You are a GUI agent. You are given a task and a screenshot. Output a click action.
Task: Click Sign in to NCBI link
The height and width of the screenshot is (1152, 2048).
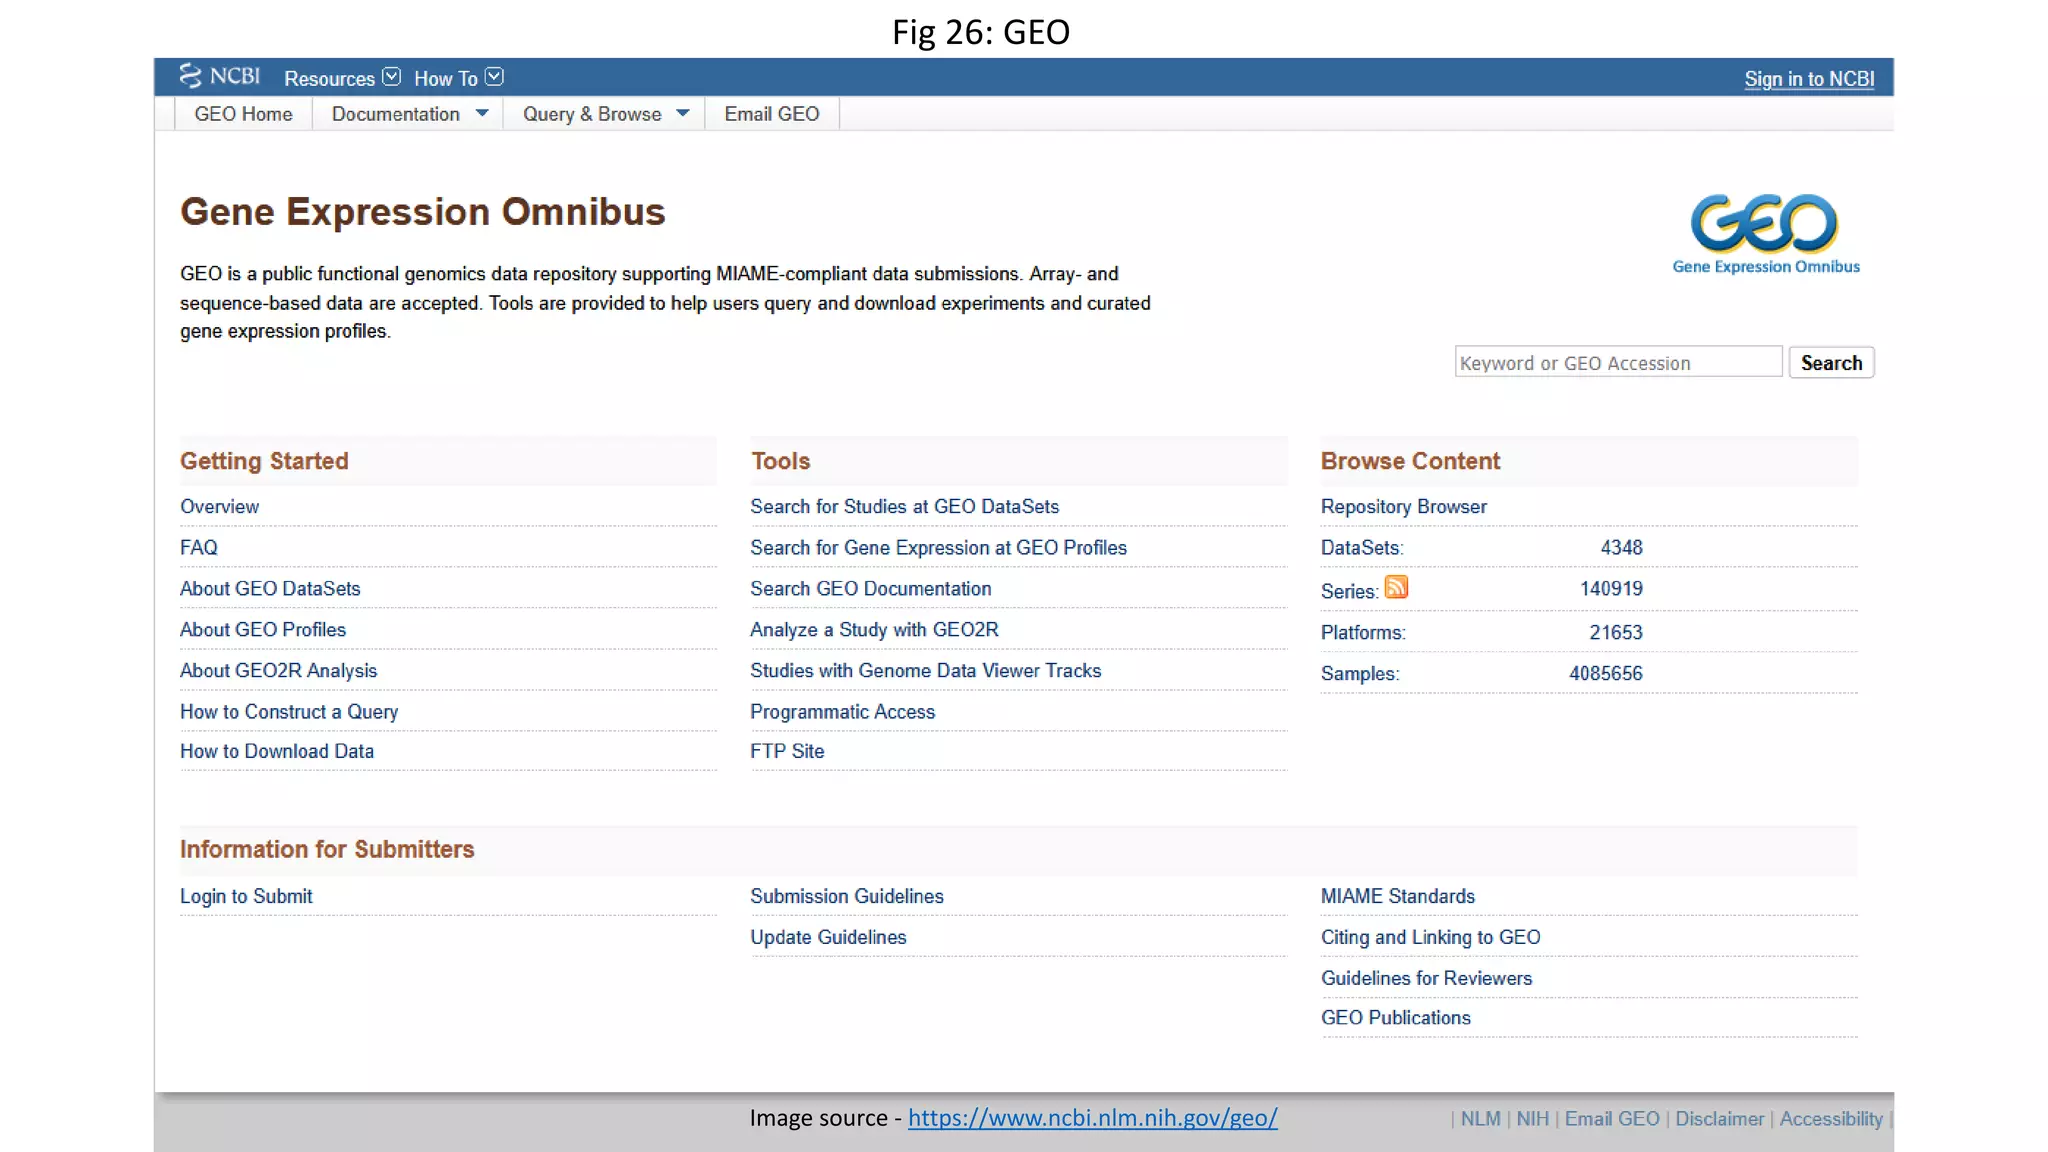(1809, 79)
